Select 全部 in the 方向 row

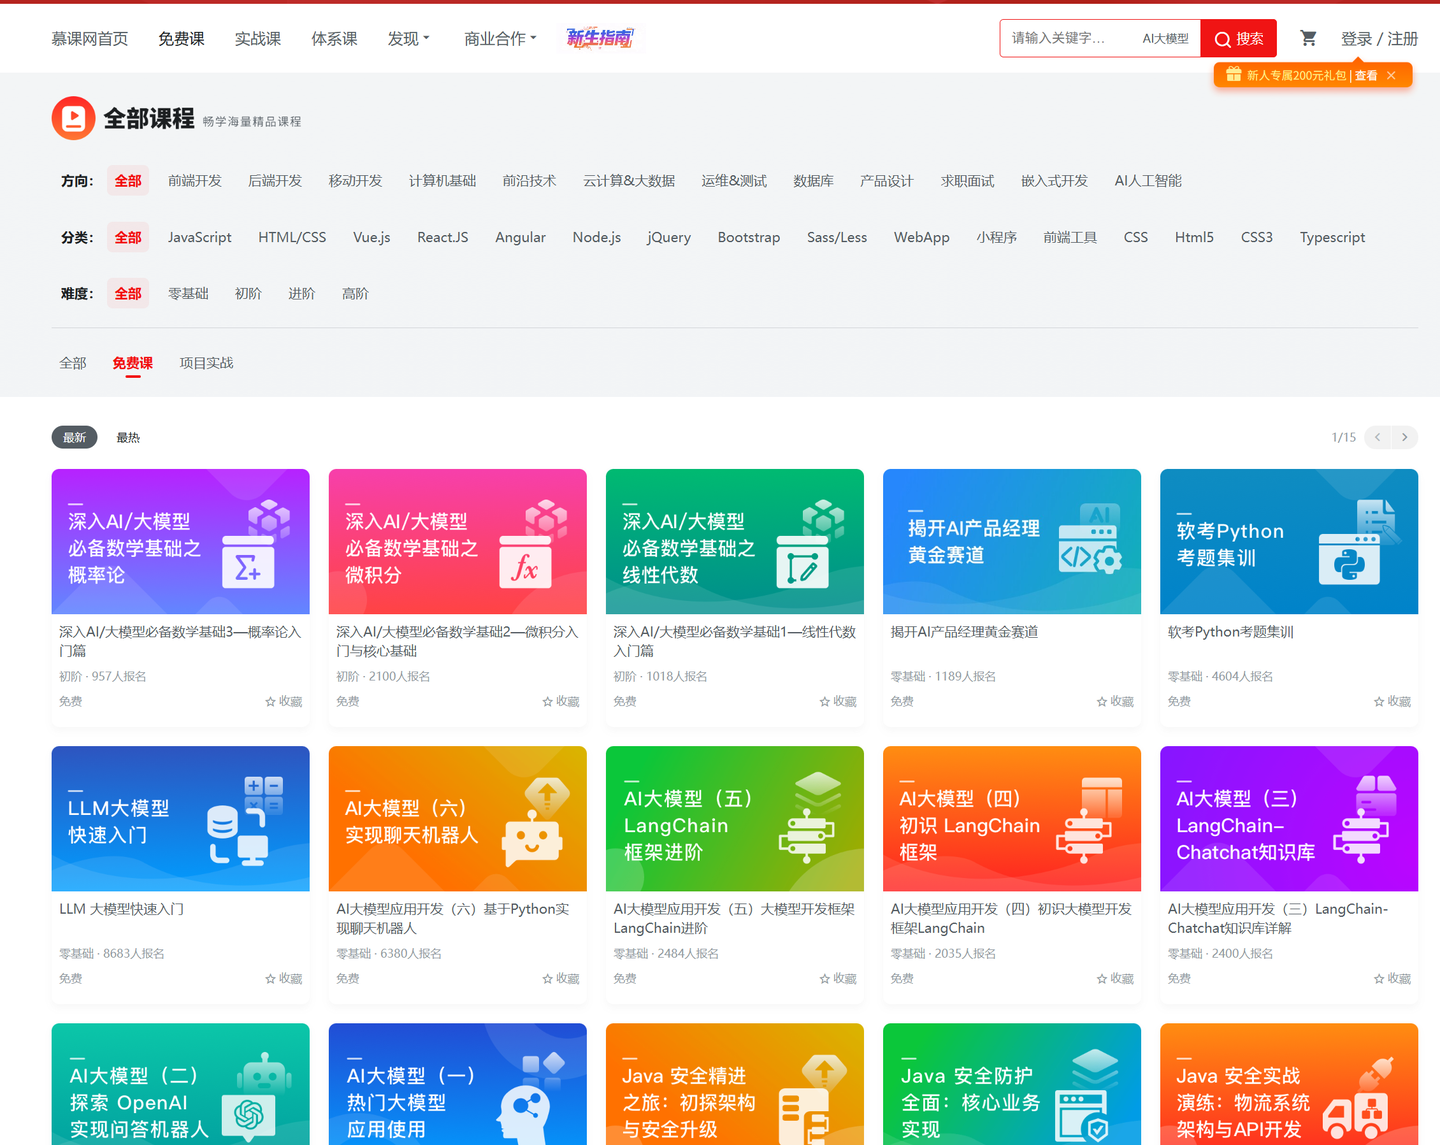128,181
